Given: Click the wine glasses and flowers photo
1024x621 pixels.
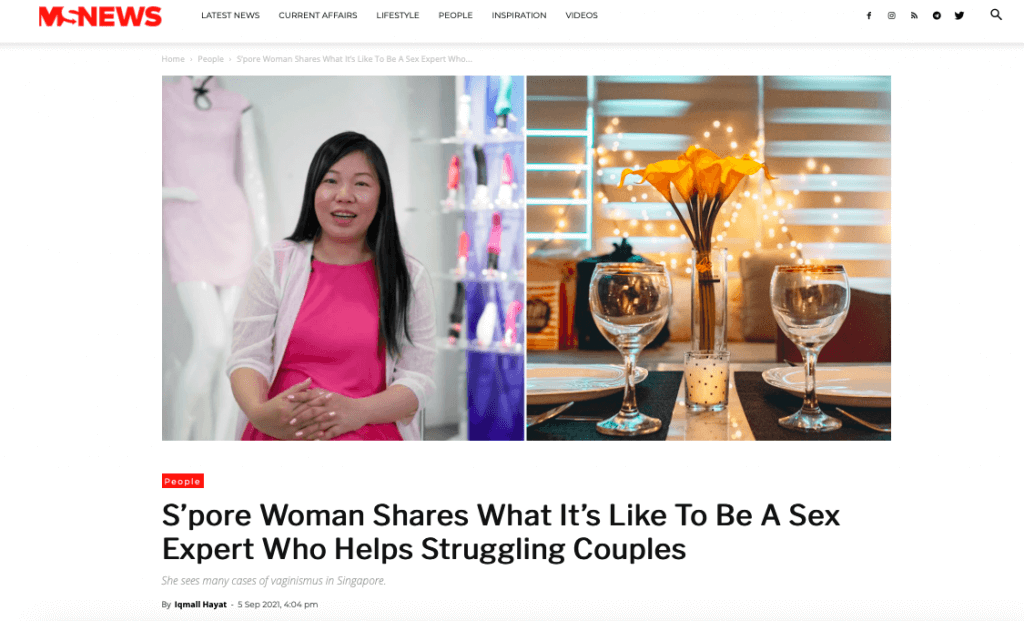Looking at the screenshot, I should point(709,258).
